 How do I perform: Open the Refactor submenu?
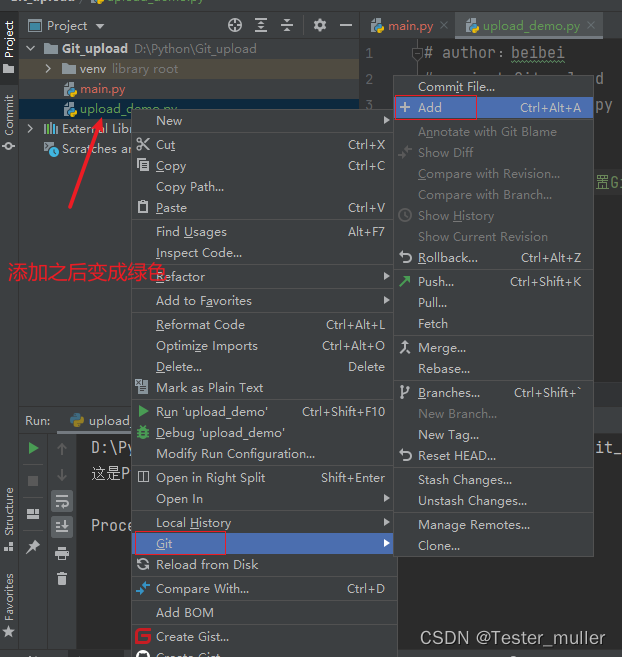click(262, 277)
